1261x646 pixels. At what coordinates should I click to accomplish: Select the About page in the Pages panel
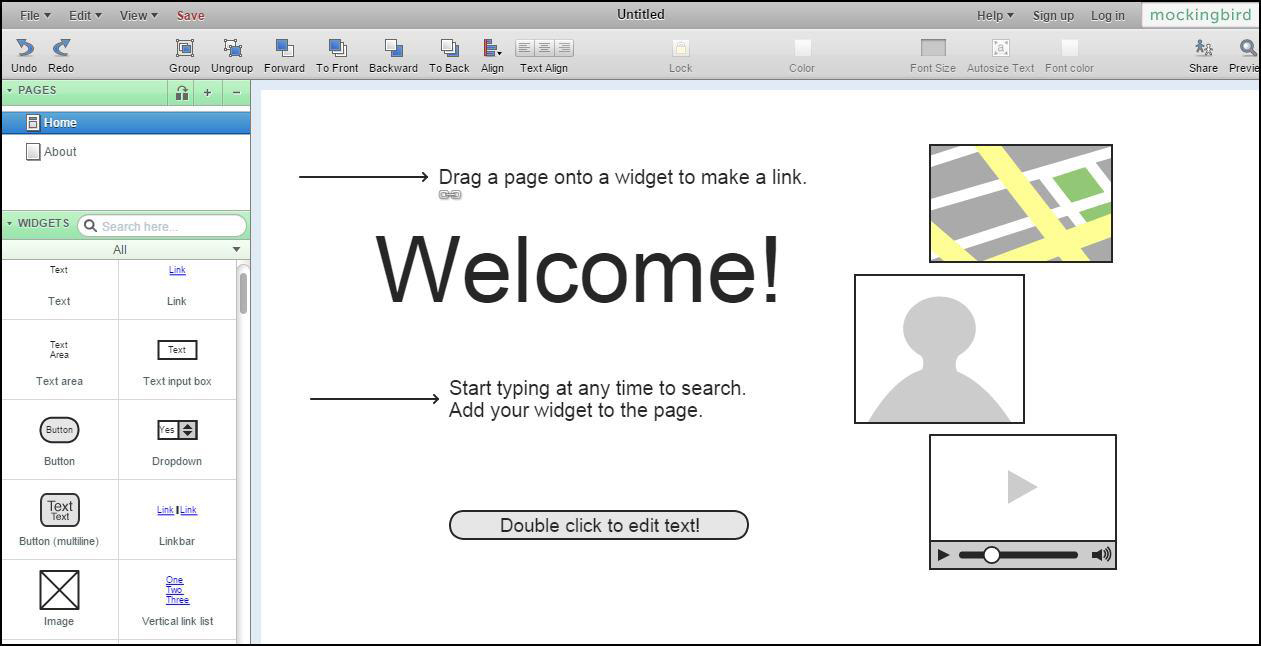[60, 151]
